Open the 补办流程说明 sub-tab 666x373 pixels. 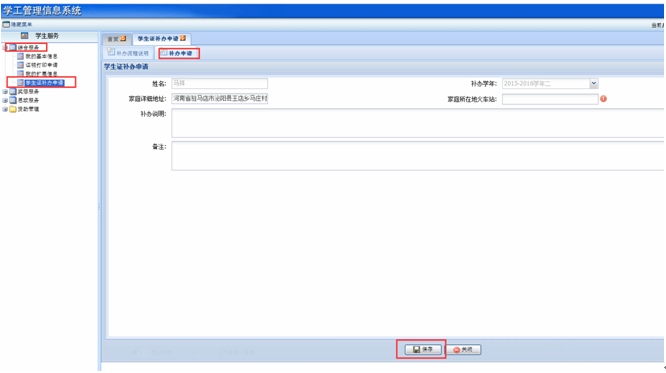coord(128,53)
